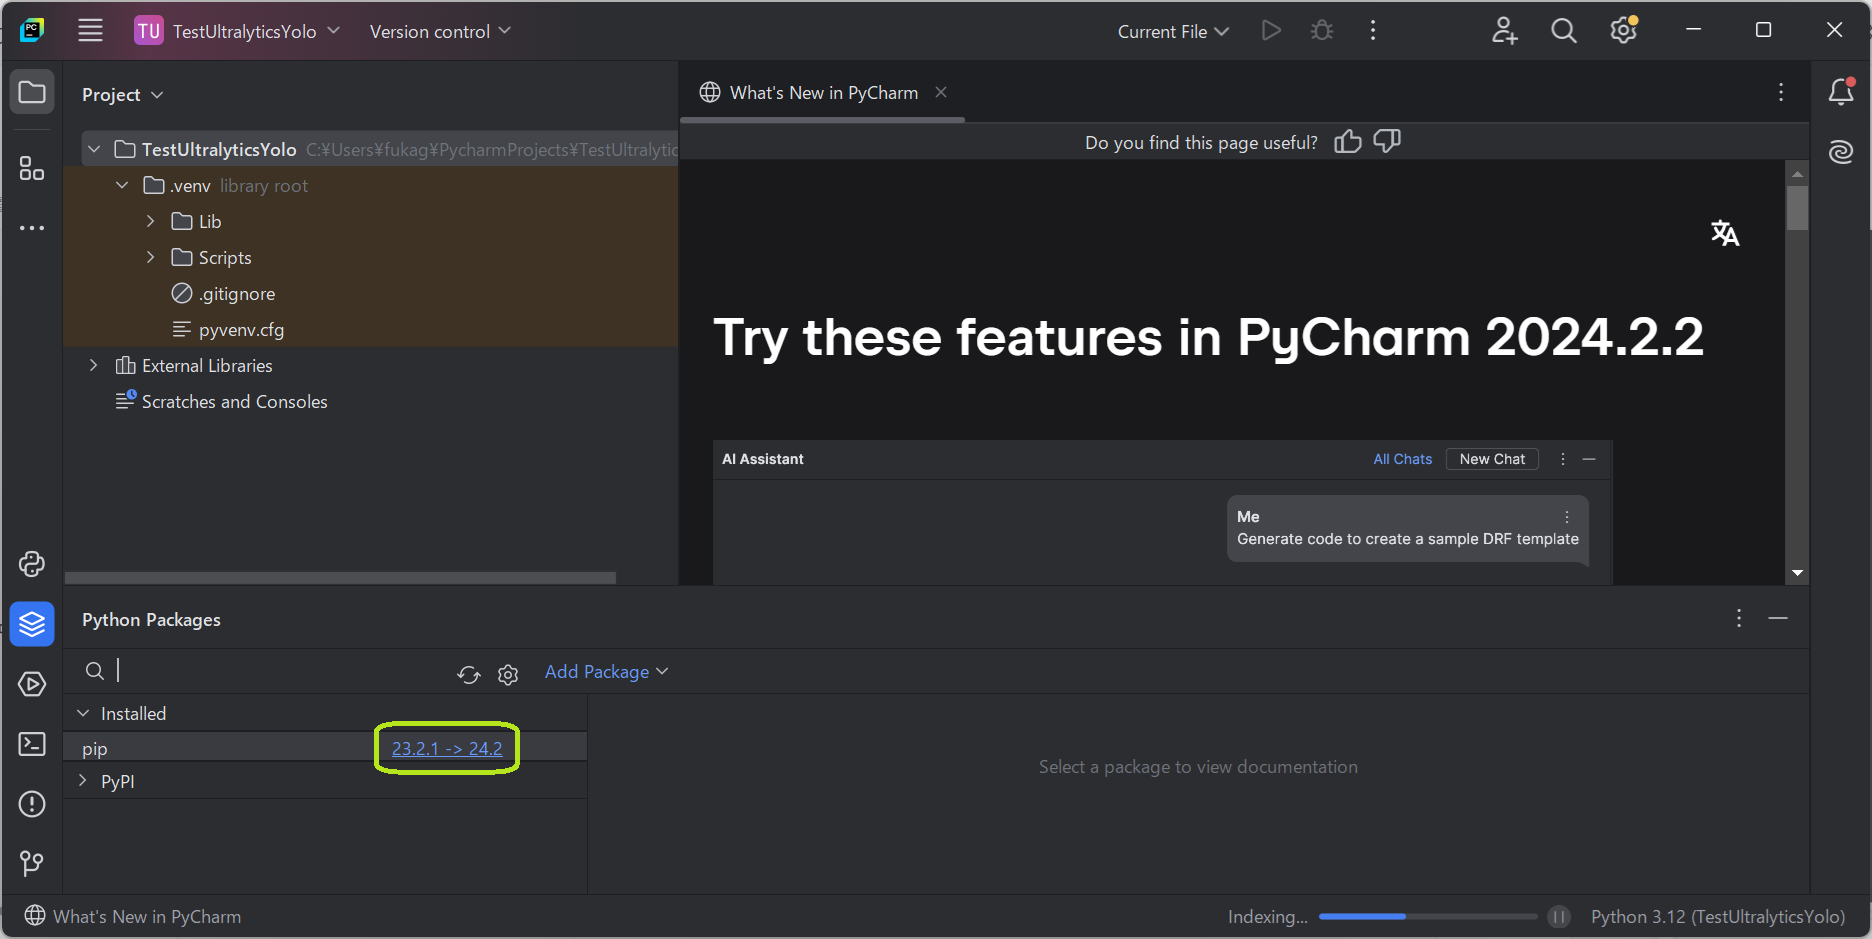This screenshot has height=939, width=1872.
Task: Click New Chat button in AI Assistant
Action: (1492, 459)
